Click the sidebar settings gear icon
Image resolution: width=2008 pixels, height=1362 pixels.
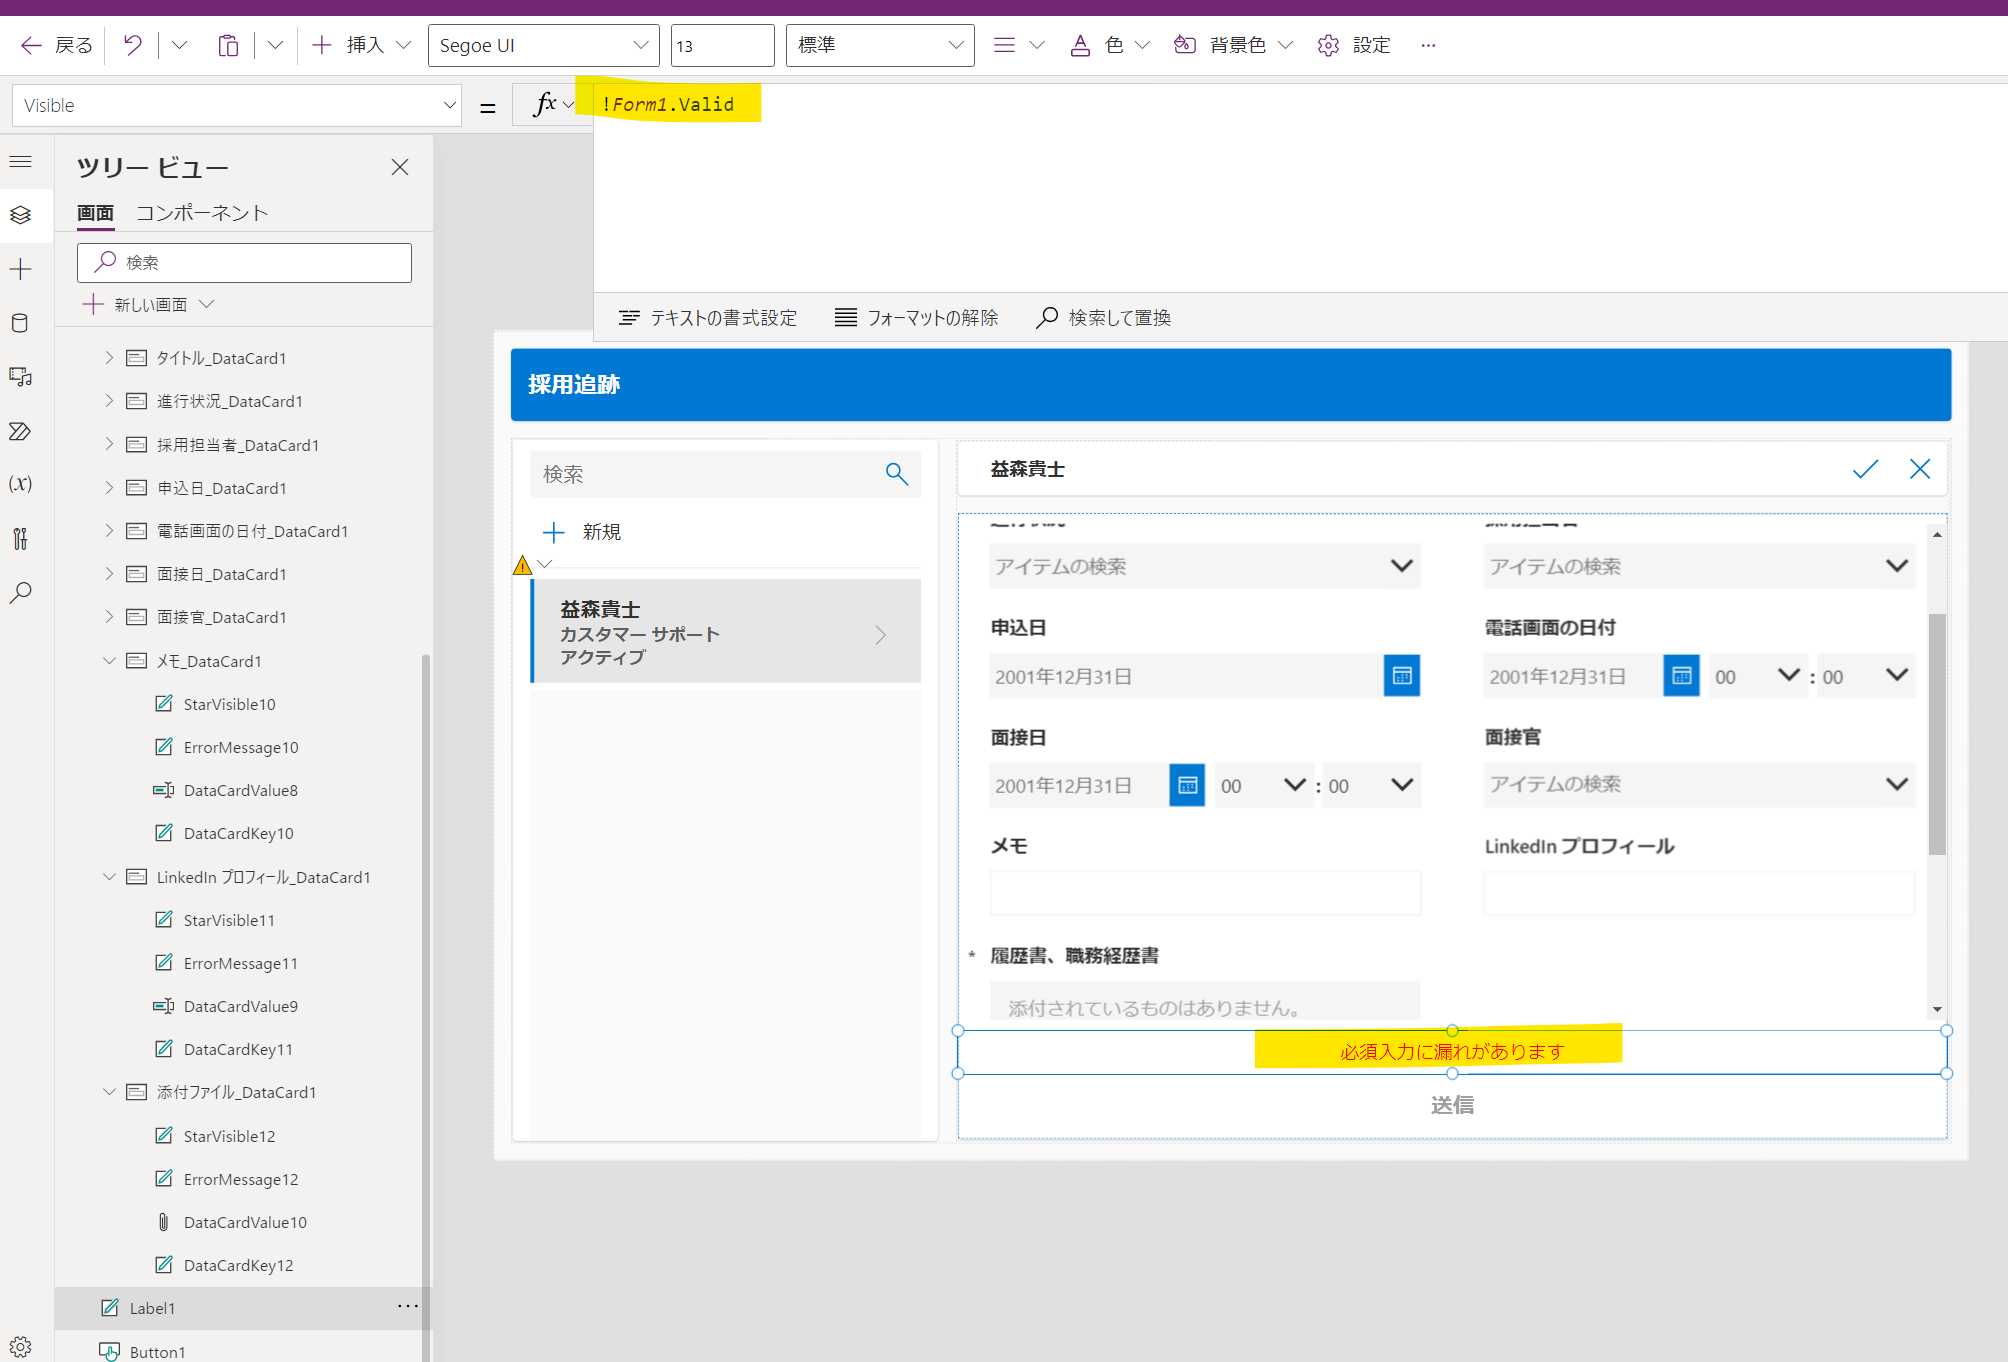pos(20,1346)
